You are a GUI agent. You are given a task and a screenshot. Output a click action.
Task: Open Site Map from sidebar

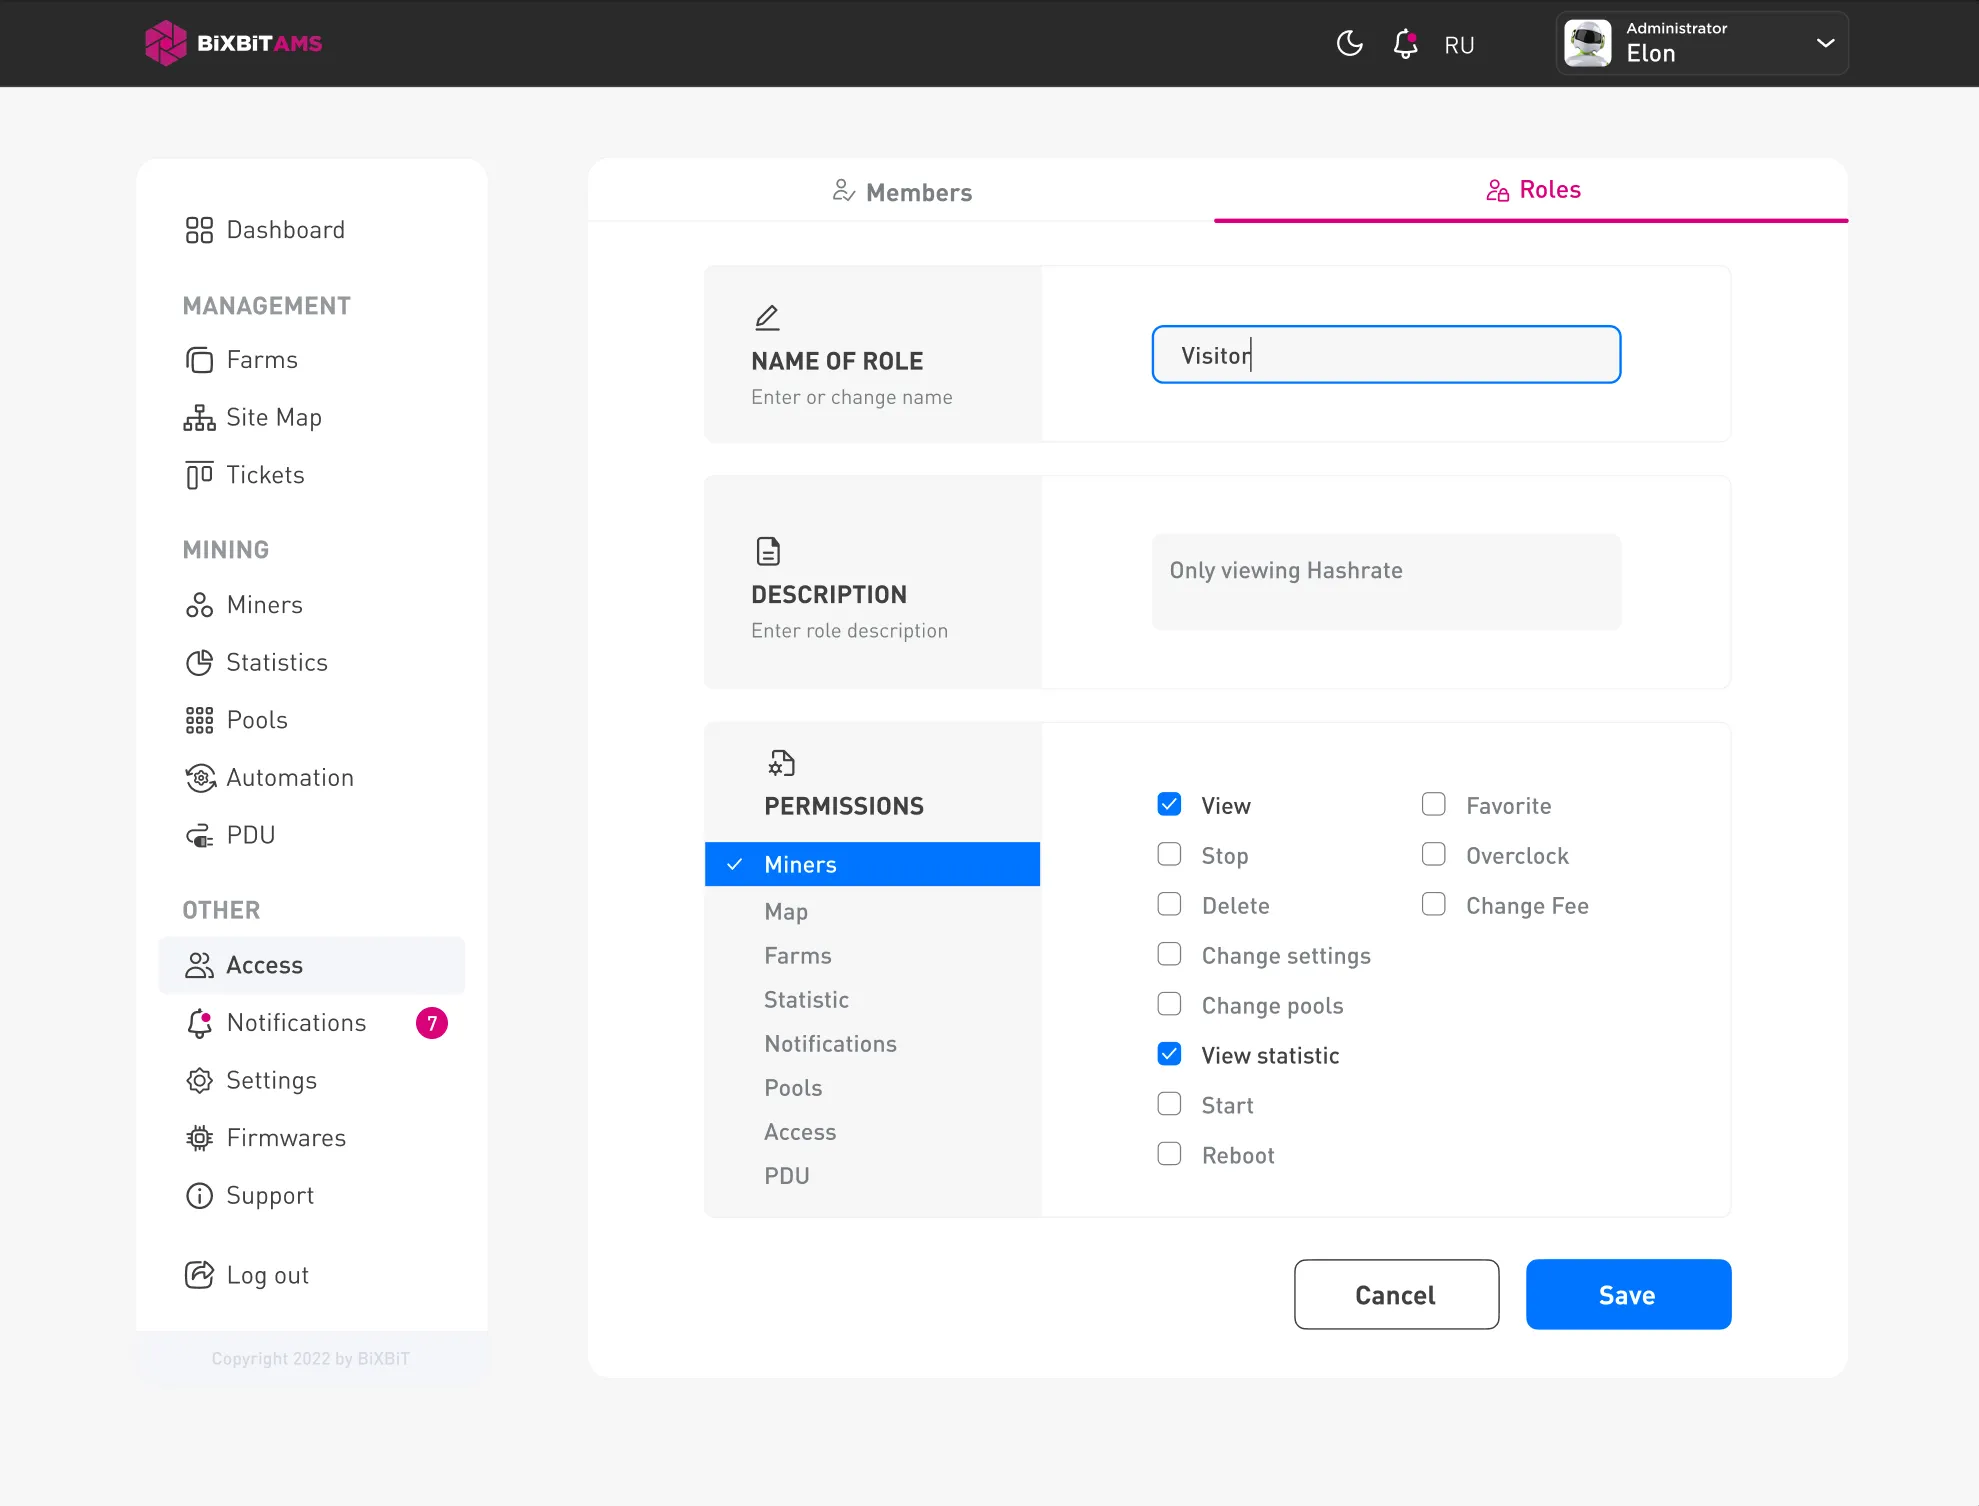(x=253, y=417)
